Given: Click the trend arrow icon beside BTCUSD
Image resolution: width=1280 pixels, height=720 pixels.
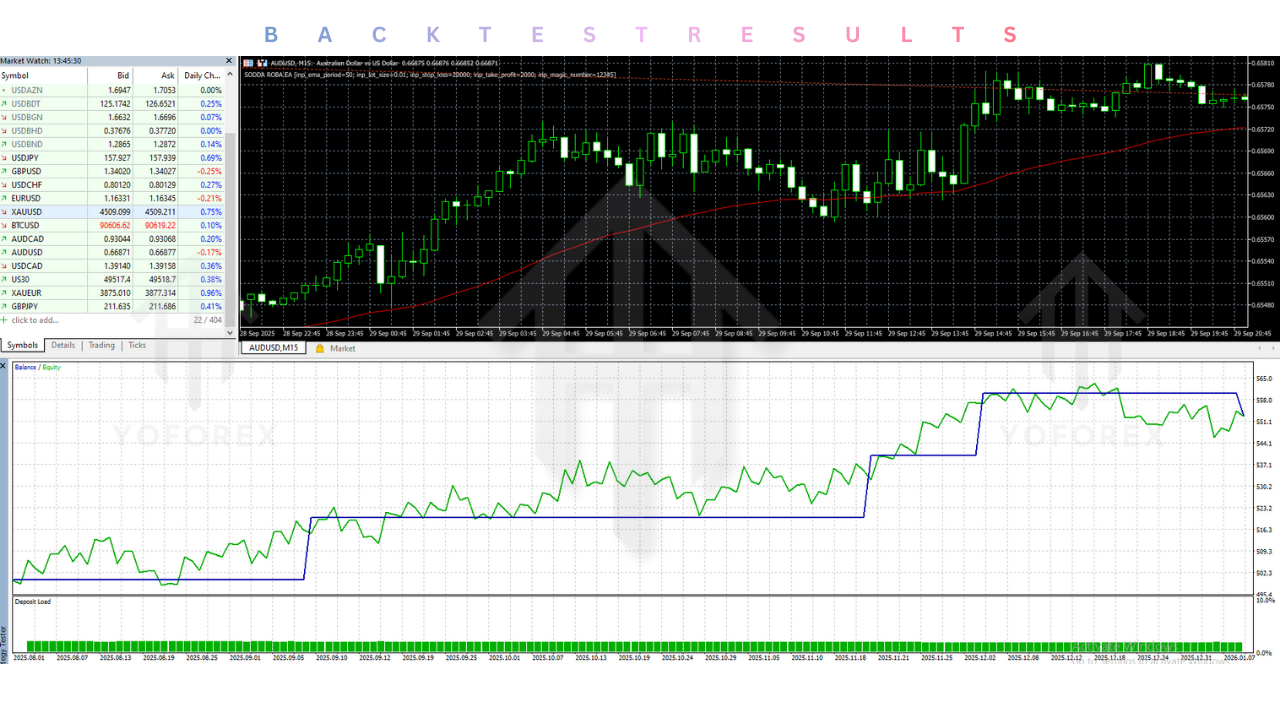Looking at the screenshot, I should pyautogui.click(x=6, y=224).
